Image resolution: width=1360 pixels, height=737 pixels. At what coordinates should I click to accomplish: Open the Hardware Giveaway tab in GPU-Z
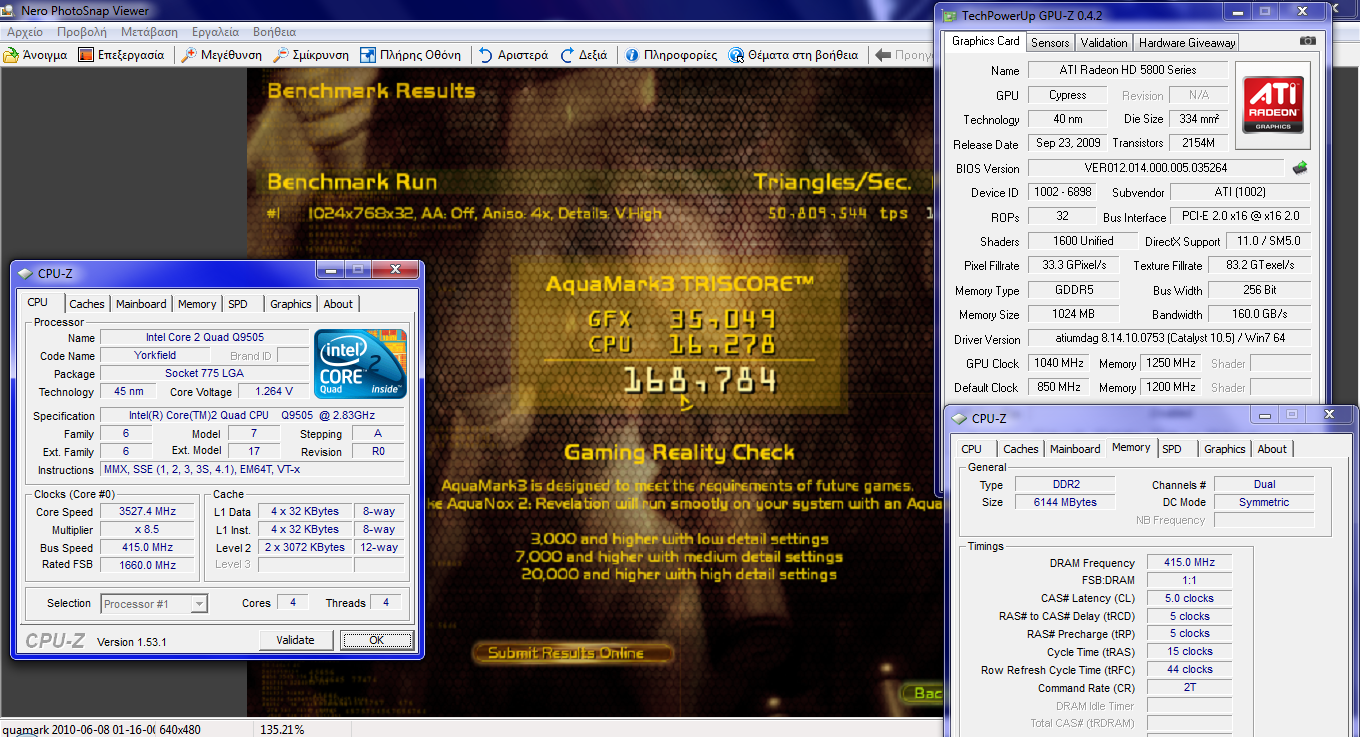coord(1187,42)
